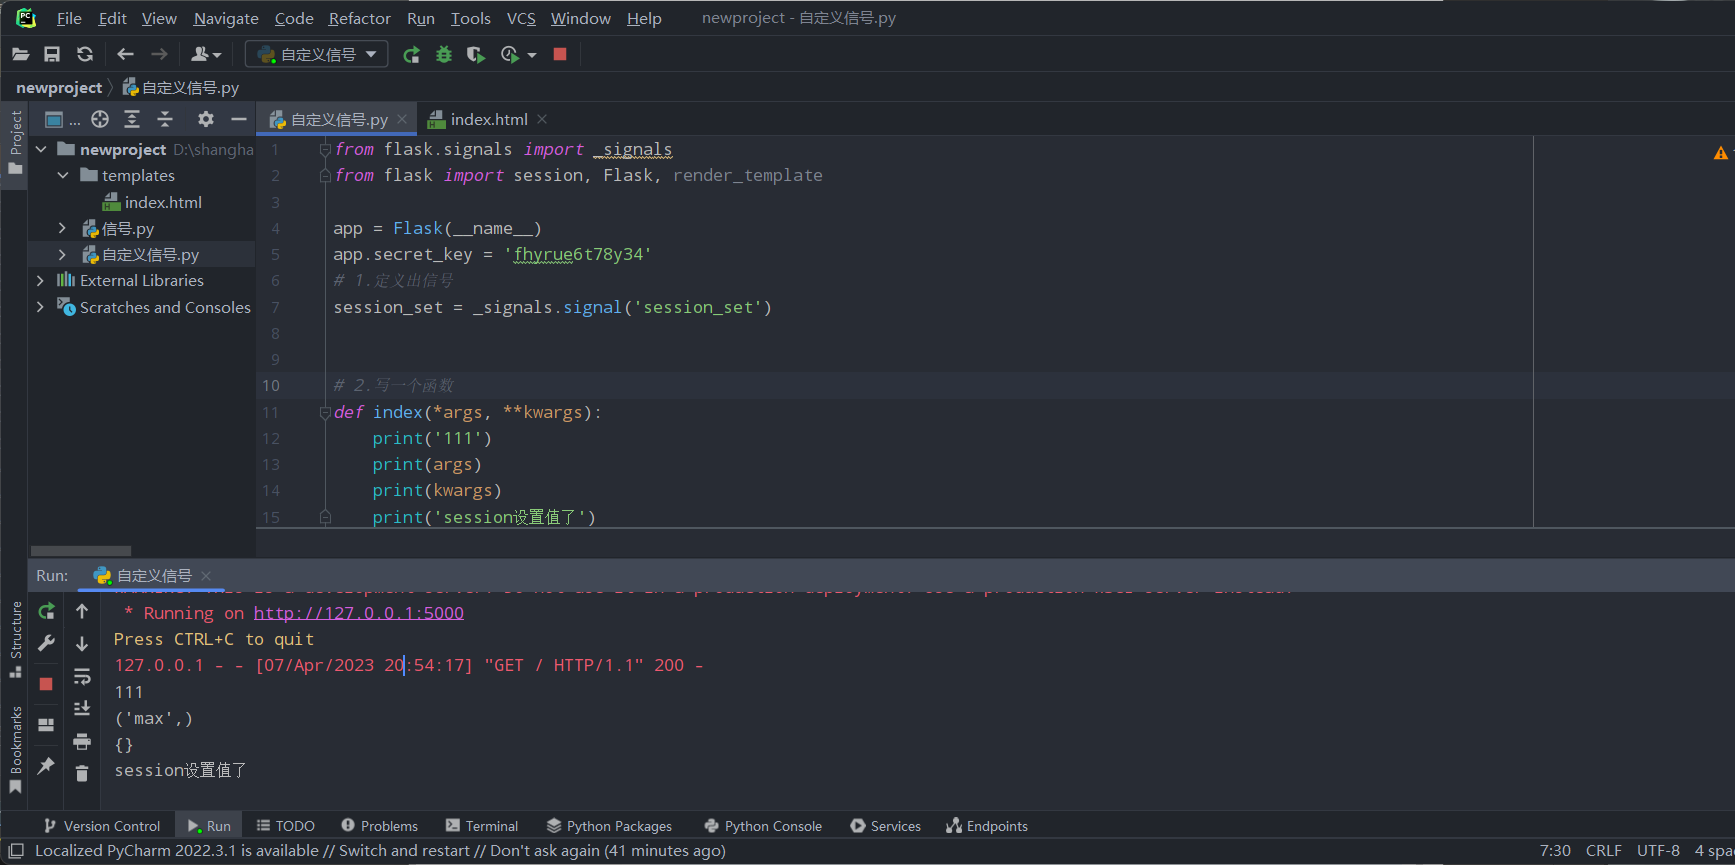Close the index.html editor tab
The image size is (1735, 865).
pos(542,119)
